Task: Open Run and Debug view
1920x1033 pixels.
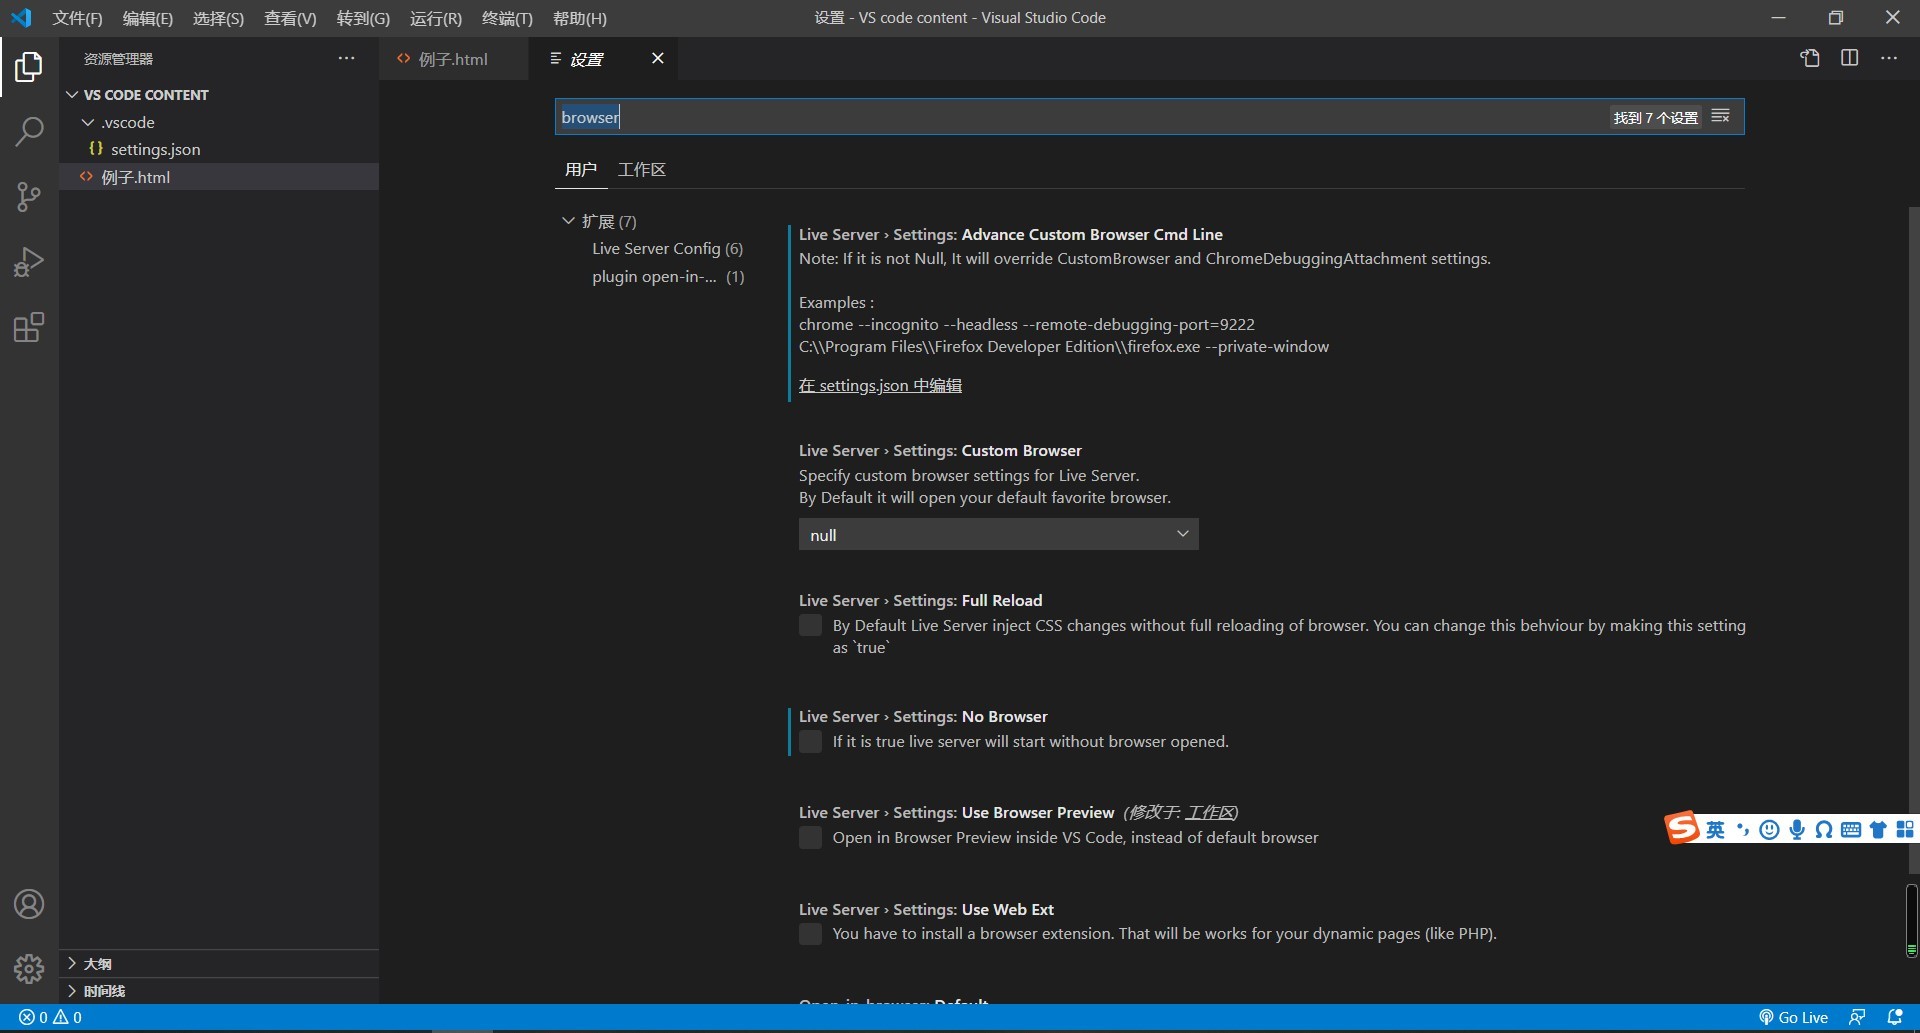Action: [x=29, y=262]
